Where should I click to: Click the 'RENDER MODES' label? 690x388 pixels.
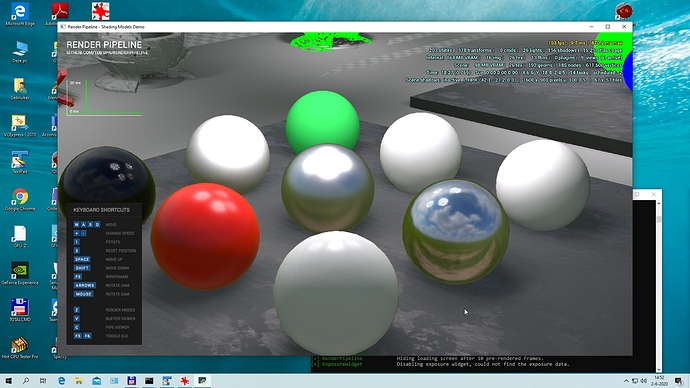point(120,310)
